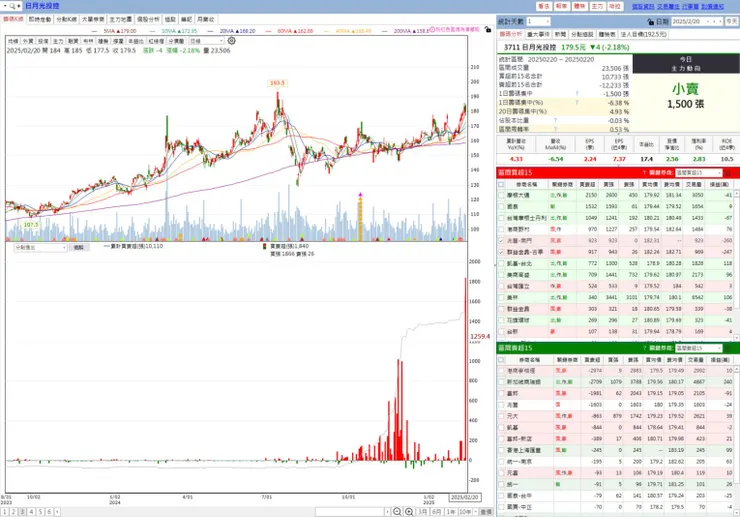Click the help question mark next to 1日籌碼集中 (張)
This screenshot has height=517, width=740.
tap(577, 93)
